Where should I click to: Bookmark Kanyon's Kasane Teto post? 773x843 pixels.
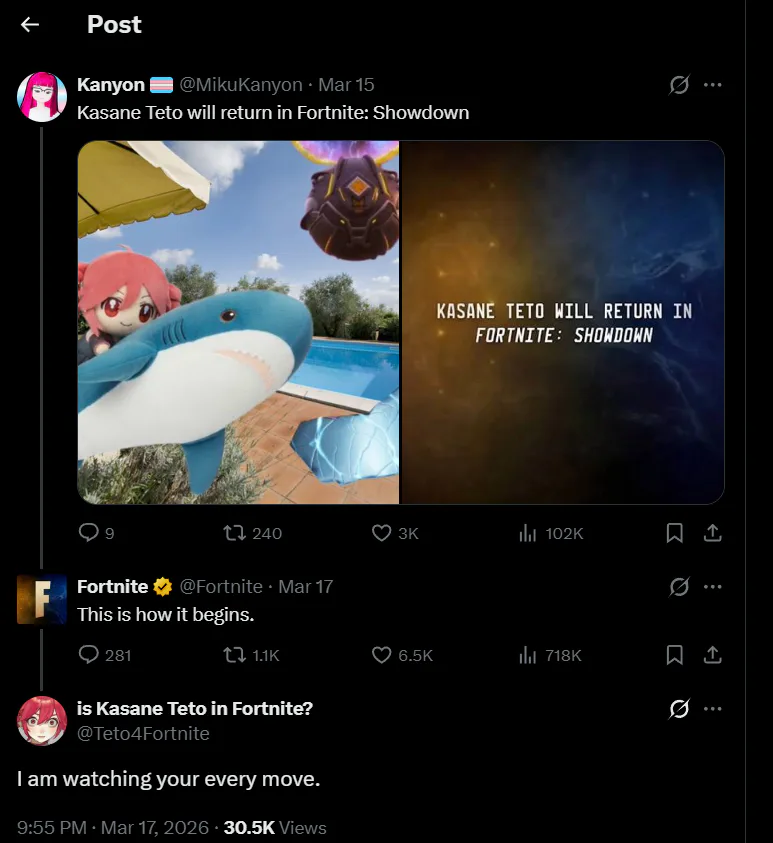[675, 533]
